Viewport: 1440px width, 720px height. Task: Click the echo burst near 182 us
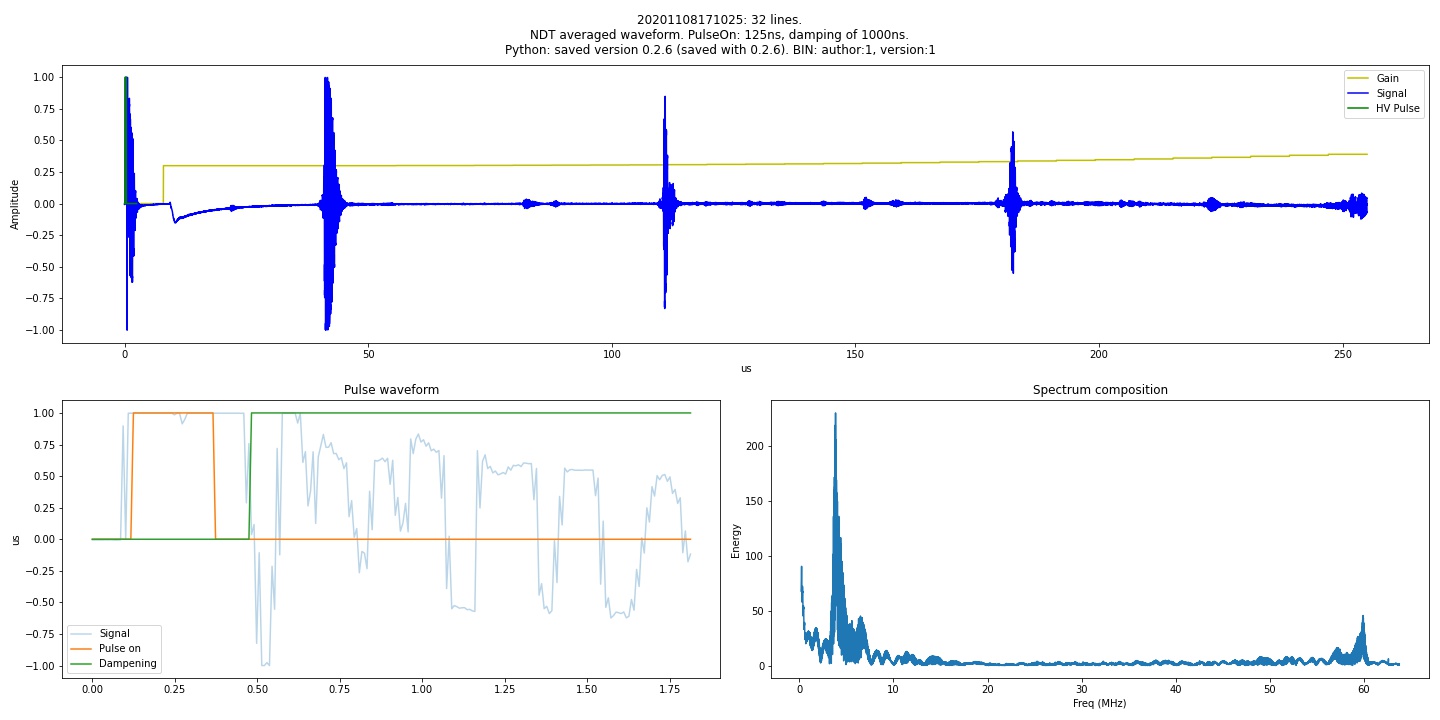(x=1014, y=204)
